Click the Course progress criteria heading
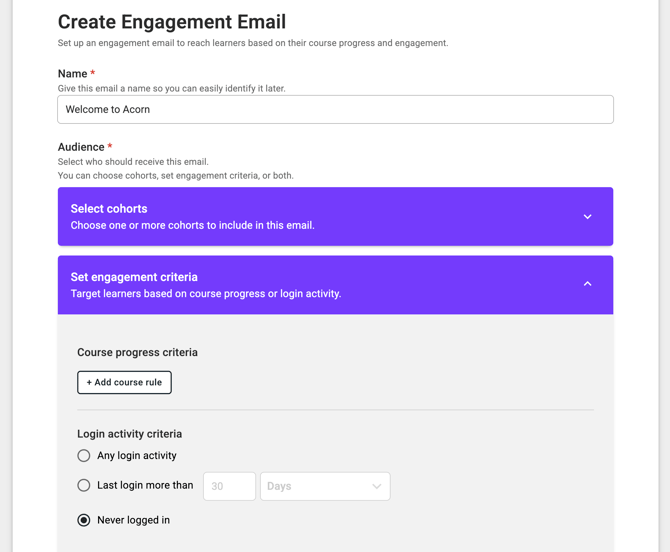The image size is (670, 552). pyautogui.click(x=137, y=352)
